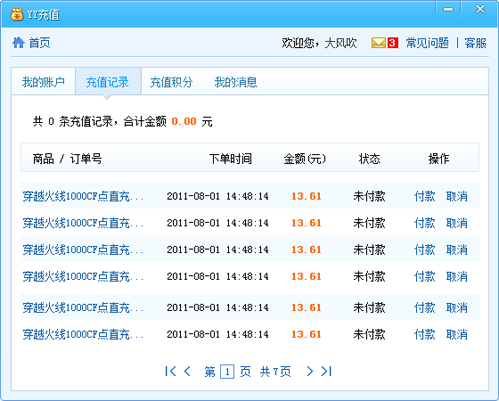Open third 穿越火线1000CF点直充 order link
The image size is (499, 401).
[83, 250]
